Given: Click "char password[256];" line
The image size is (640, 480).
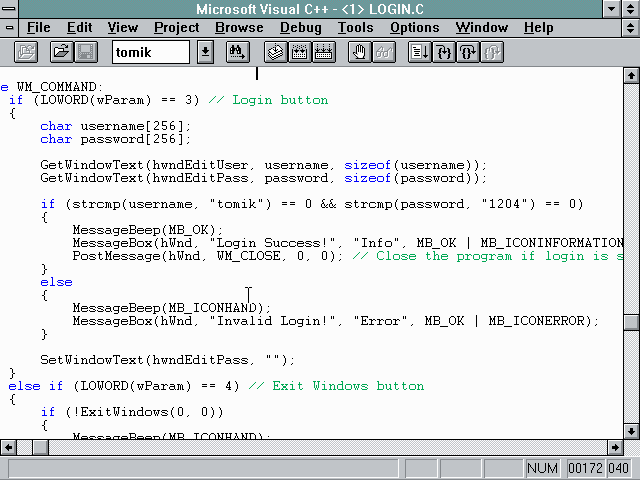Looking at the screenshot, I should pos(115,139).
